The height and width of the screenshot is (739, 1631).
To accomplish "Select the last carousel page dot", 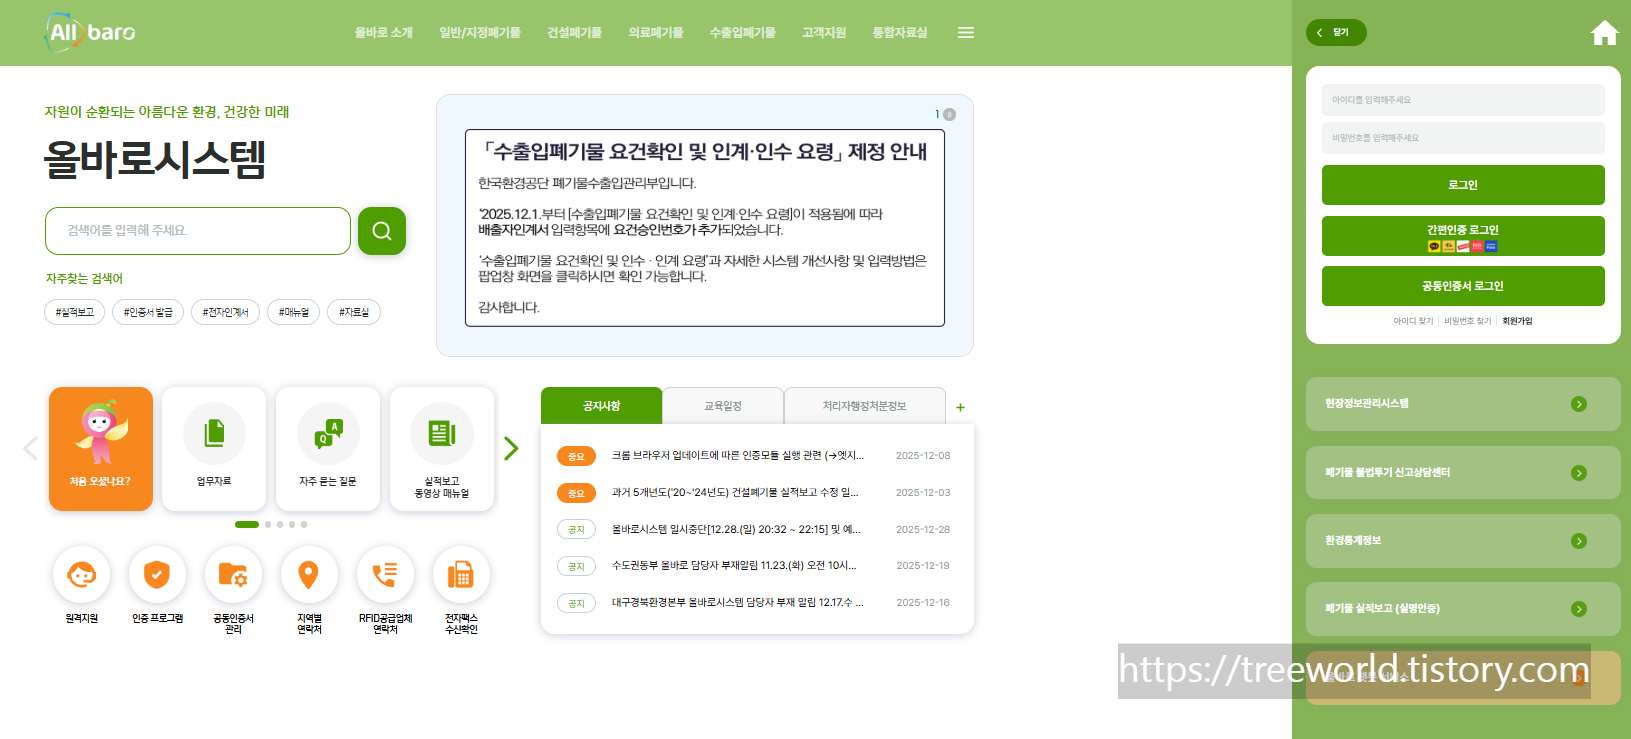I will point(304,524).
